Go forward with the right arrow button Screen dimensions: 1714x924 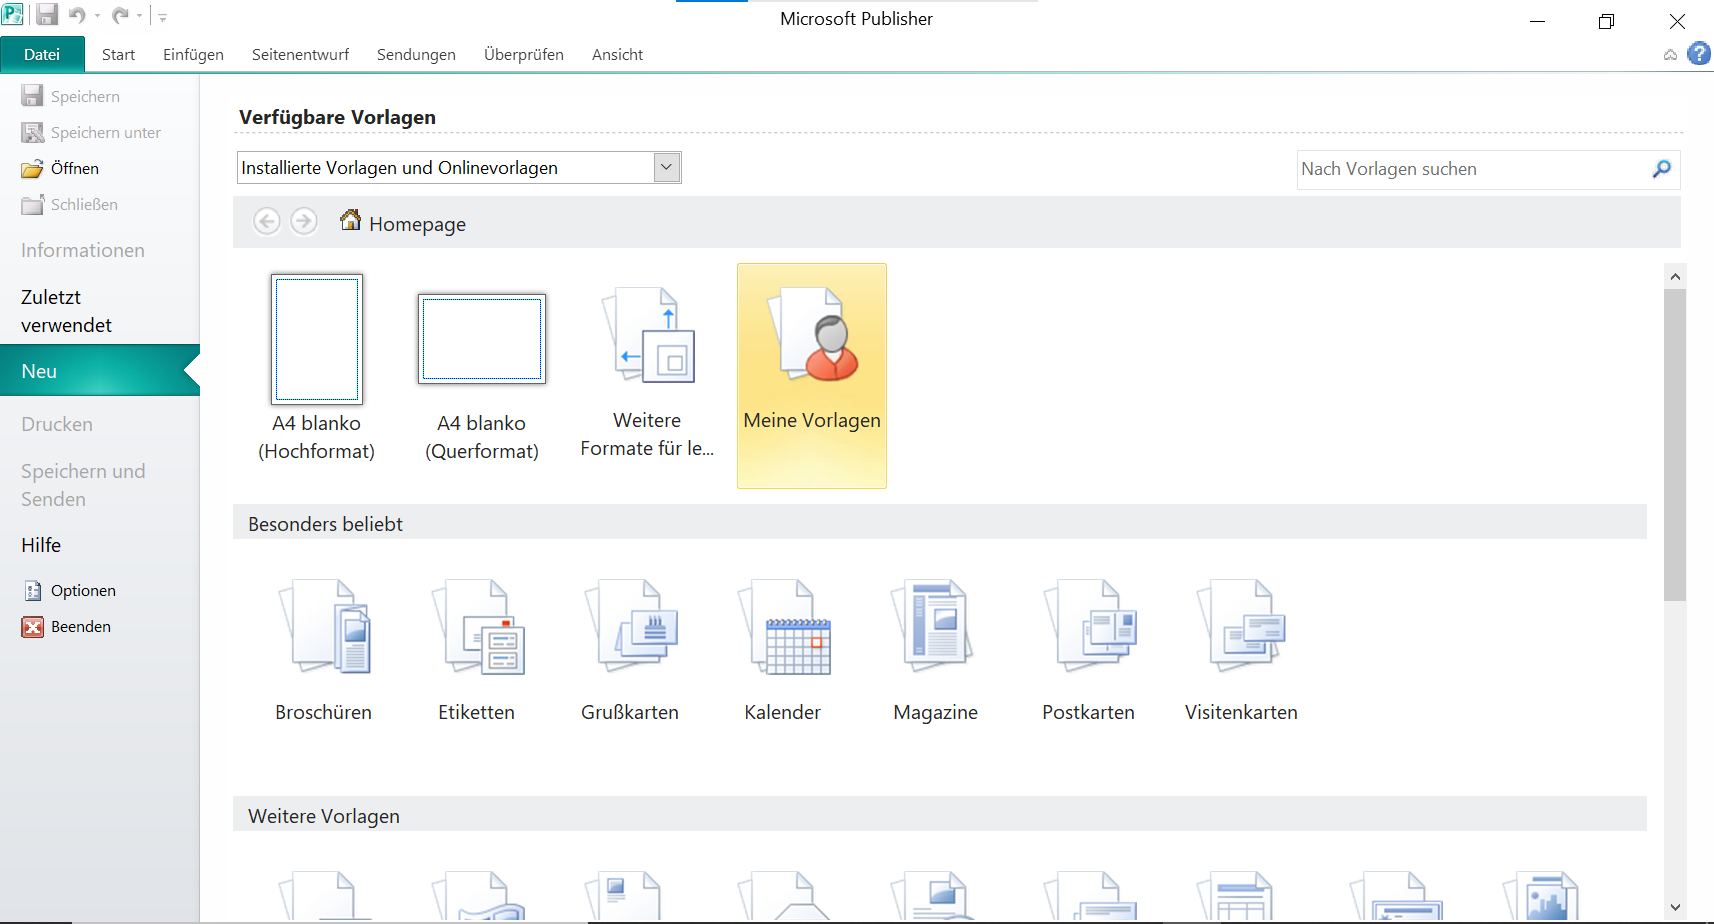coord(304,221)
